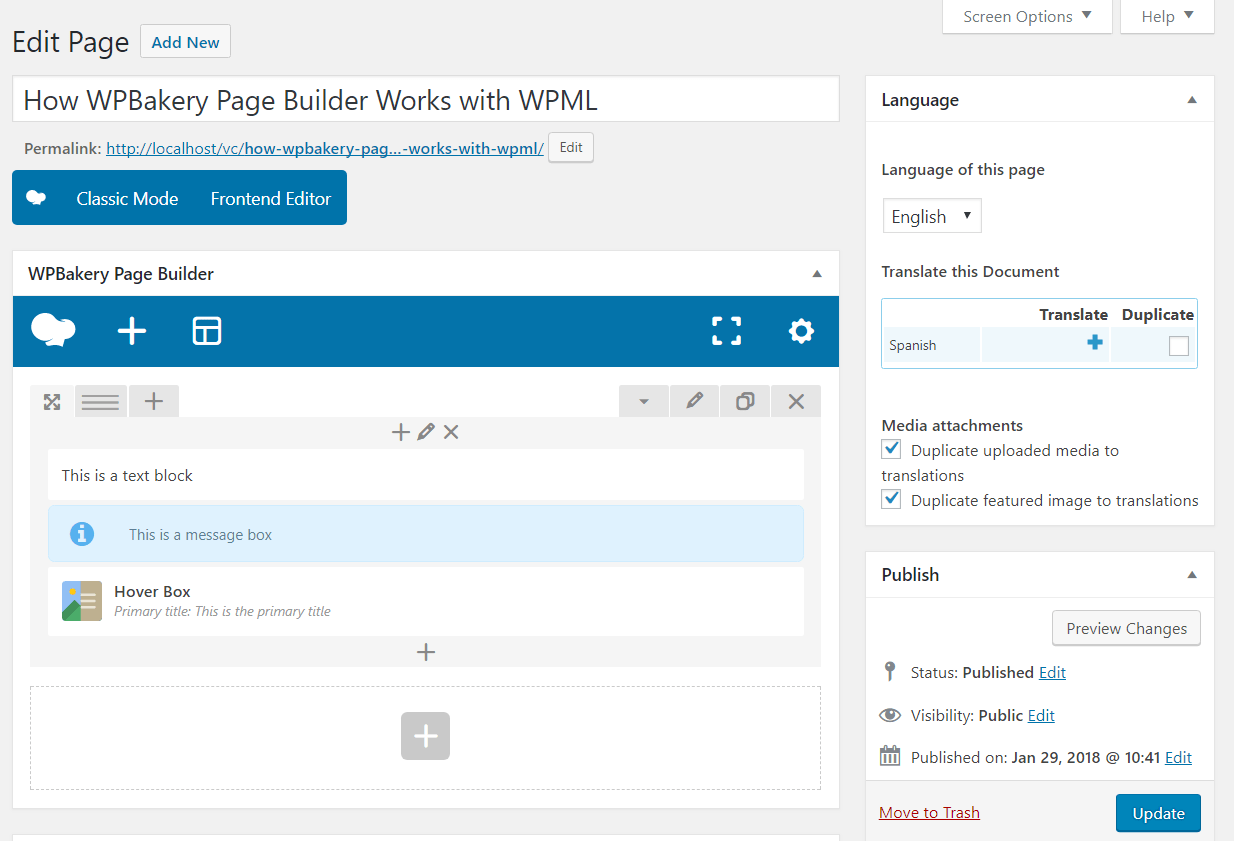The width and height of the screenshot is (1234, 841).
Task: Open the Screen Options dropdown
Action: coord(1026,16)
